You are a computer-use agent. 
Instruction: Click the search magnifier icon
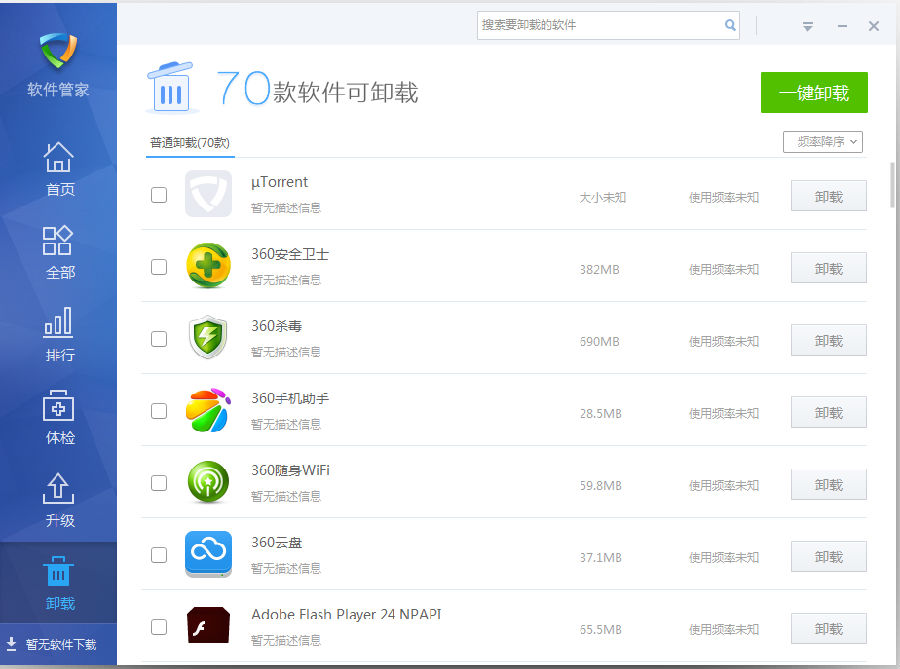(730, 25)
